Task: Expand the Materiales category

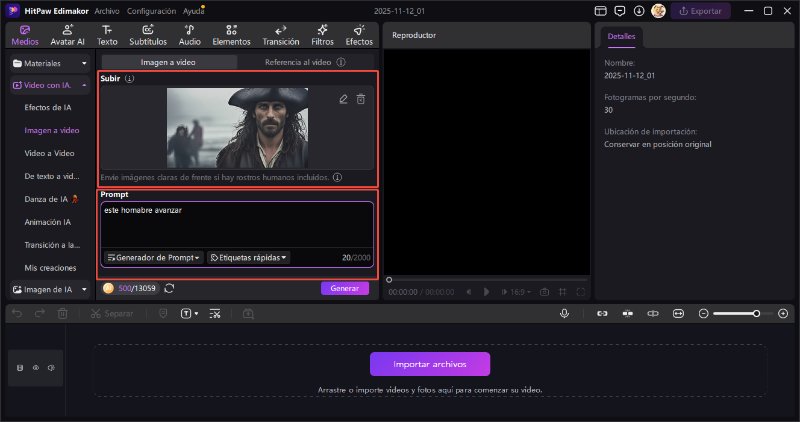Action: [x=49, y=63]
